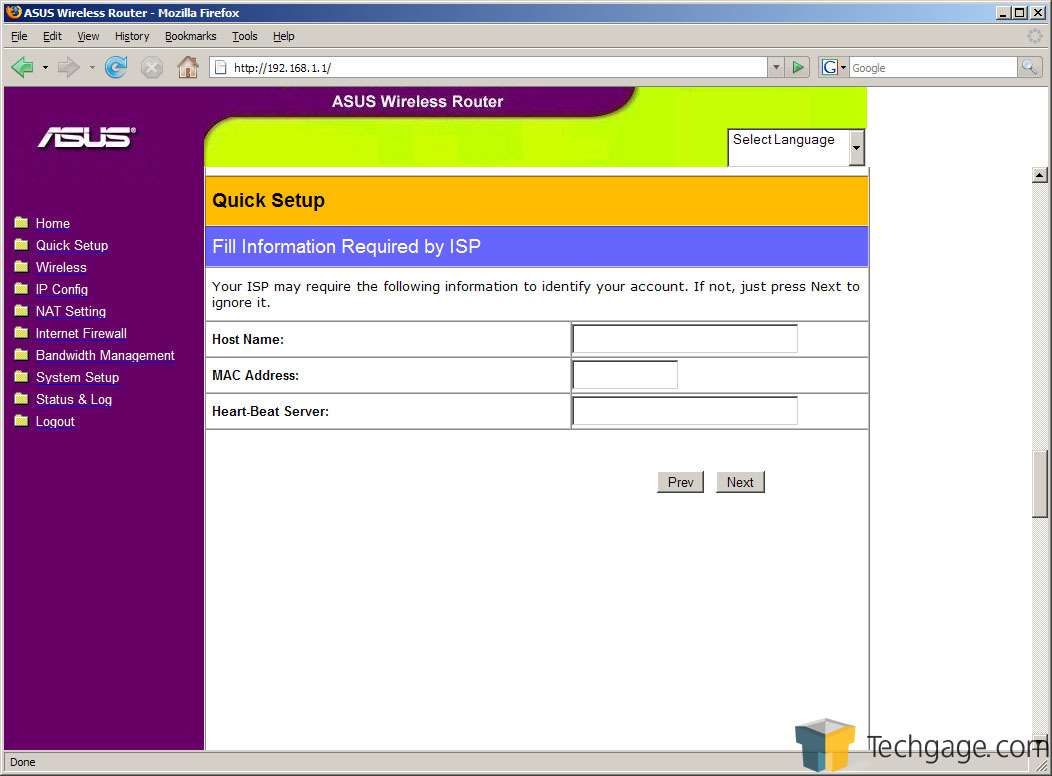
Task: Click the Quick Setup heading text
Action: pos(268,201)
